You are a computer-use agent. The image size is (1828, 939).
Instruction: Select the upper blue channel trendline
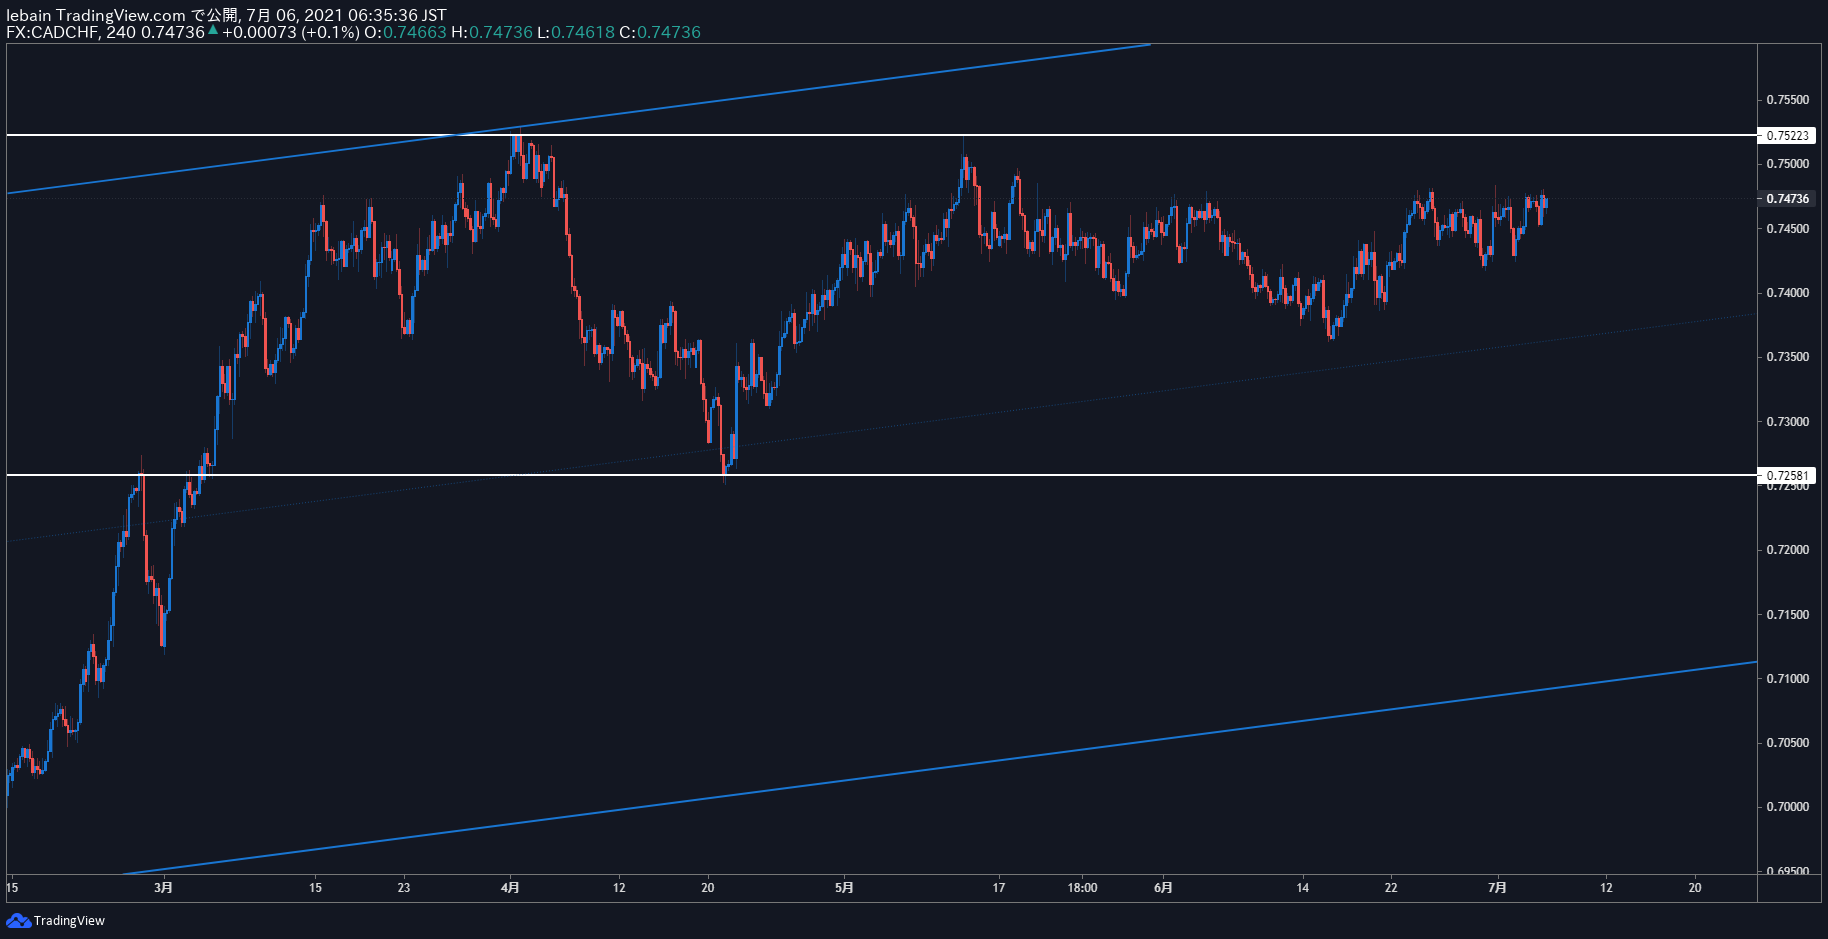pyautogui.click(x=580, y=118)
